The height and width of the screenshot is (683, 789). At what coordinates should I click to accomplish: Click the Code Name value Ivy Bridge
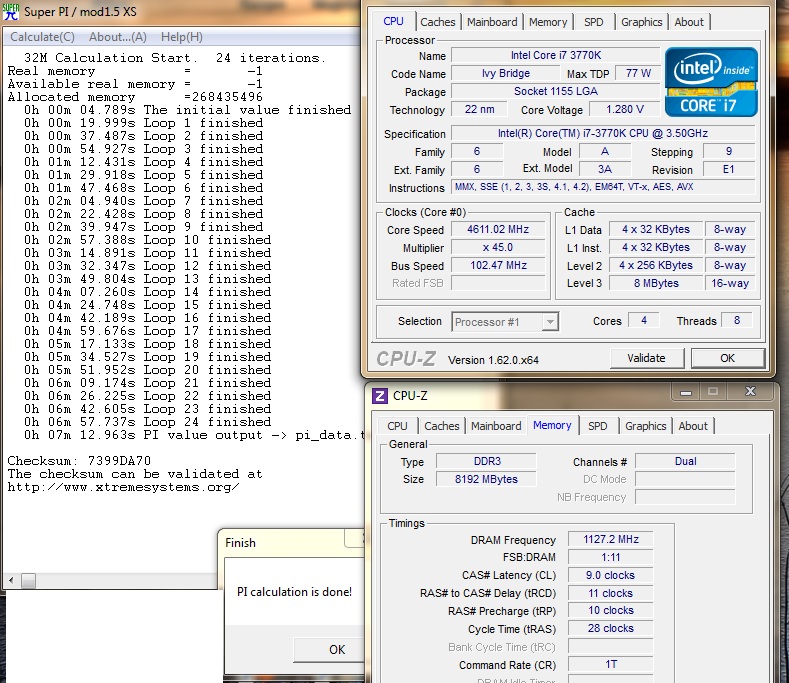click(506, 73)
